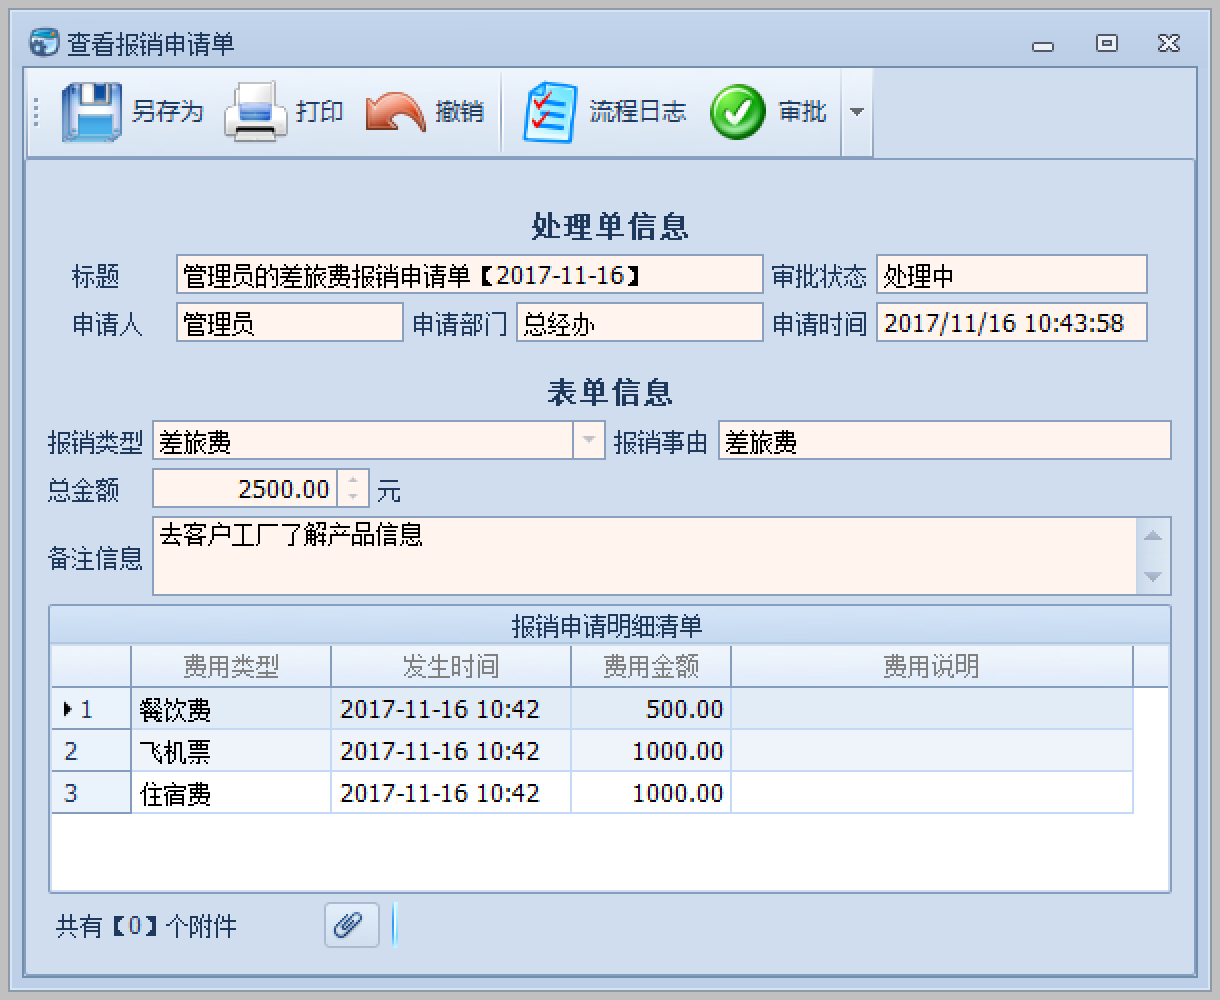1220x1000 pixels.
Task: Click the 费用类型 column header
Action: point(231,666)
